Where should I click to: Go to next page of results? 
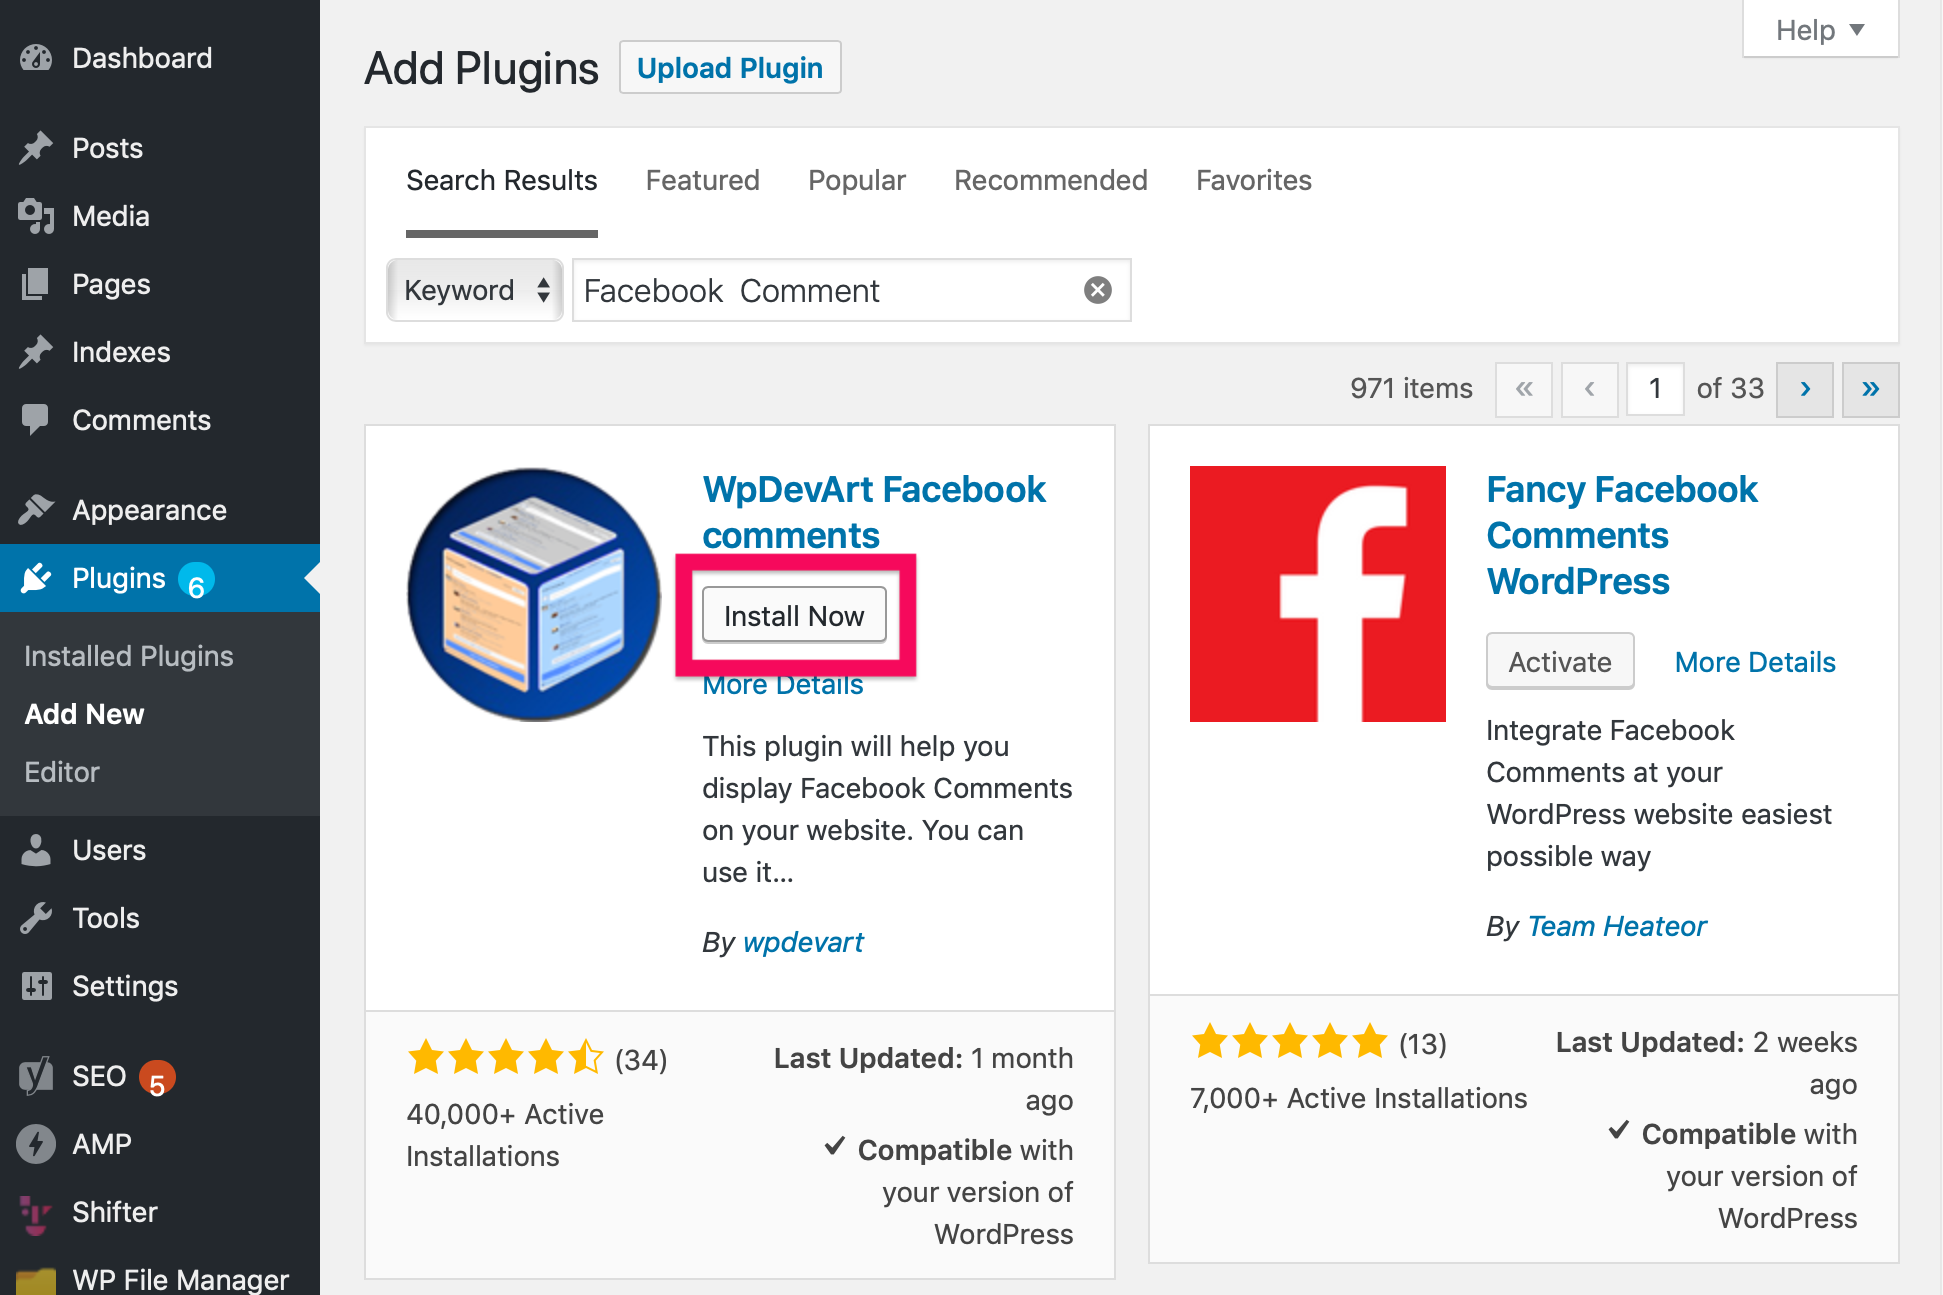pos(1805,389)
